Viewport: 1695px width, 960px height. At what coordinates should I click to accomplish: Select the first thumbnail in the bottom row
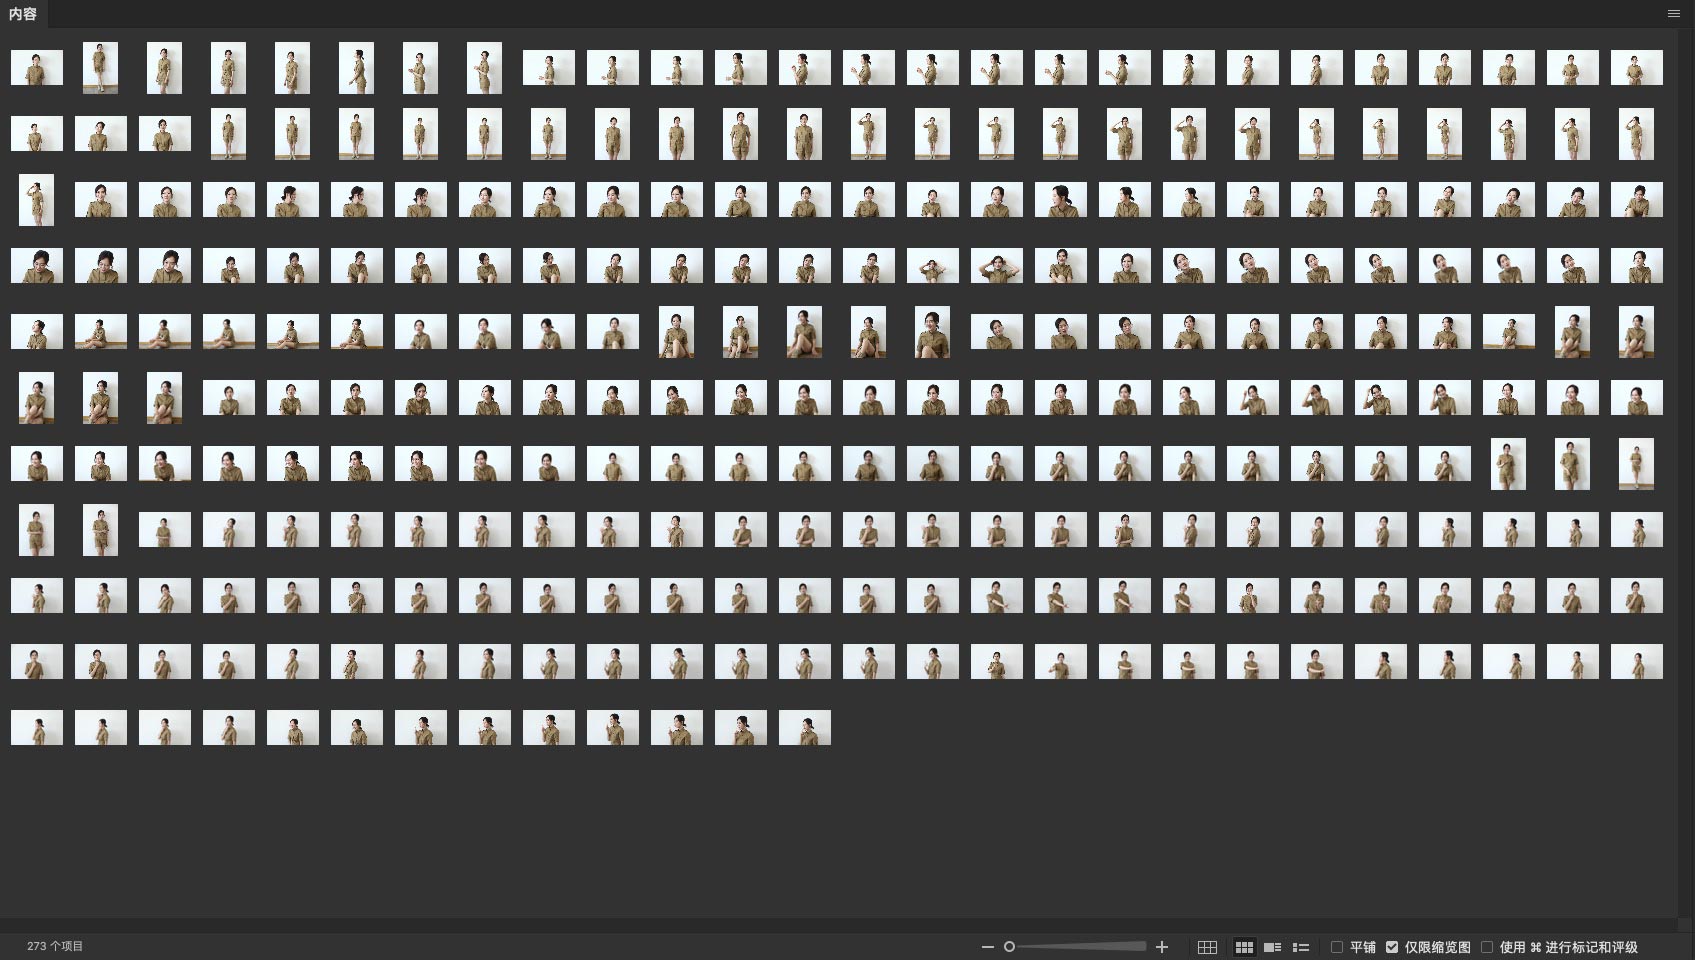click(37, 728)
